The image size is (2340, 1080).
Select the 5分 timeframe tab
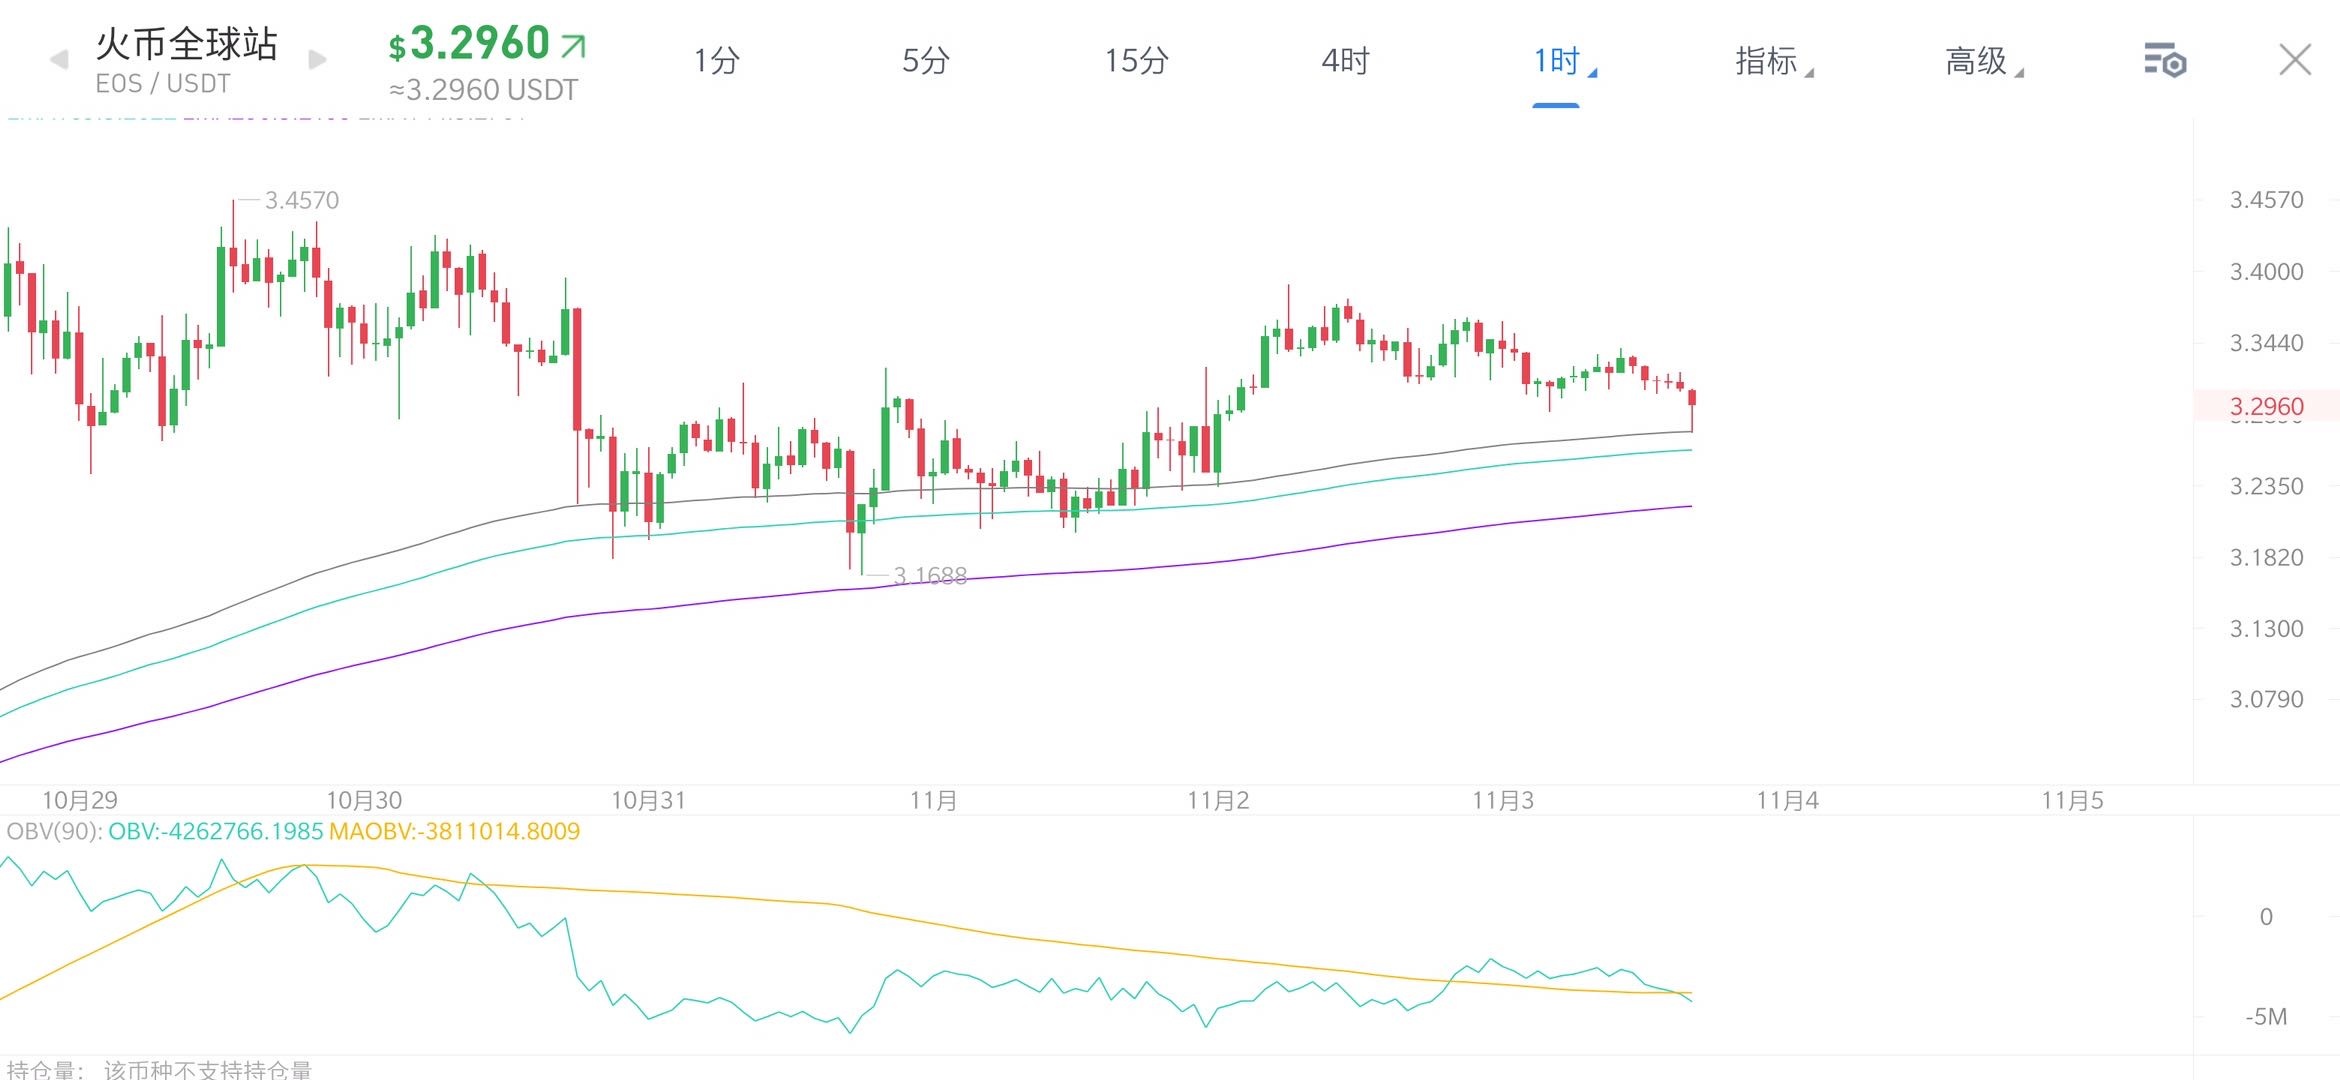925,61
